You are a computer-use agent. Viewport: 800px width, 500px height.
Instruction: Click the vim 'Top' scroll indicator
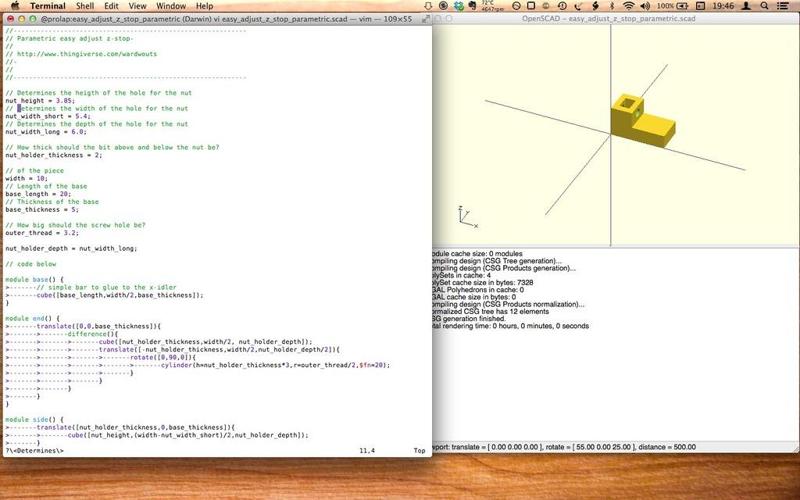pos(419,451)
